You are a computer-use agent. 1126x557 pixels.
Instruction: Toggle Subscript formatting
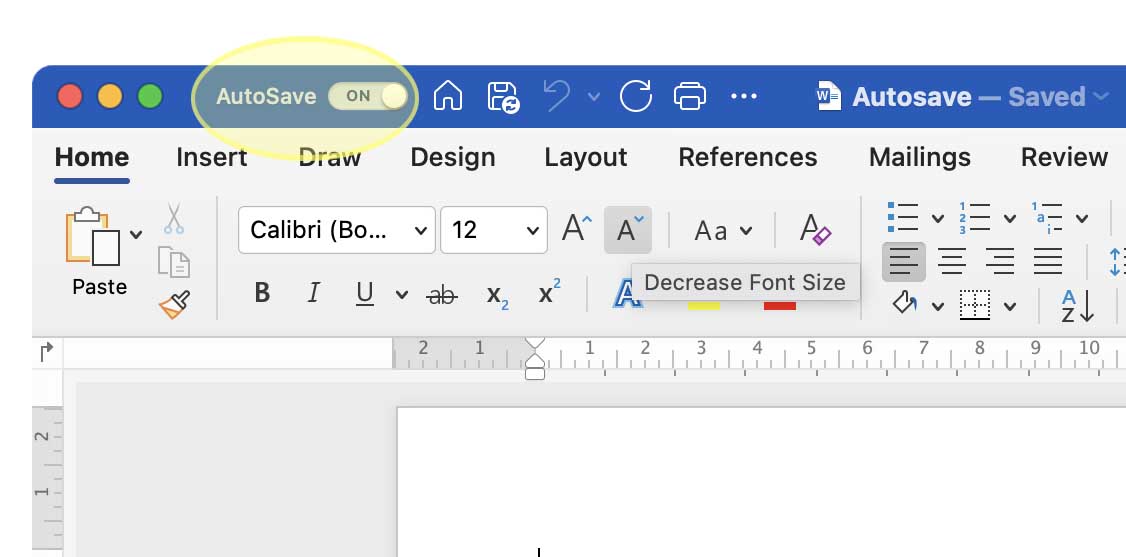pyautogui.click(x=498, y=294)
